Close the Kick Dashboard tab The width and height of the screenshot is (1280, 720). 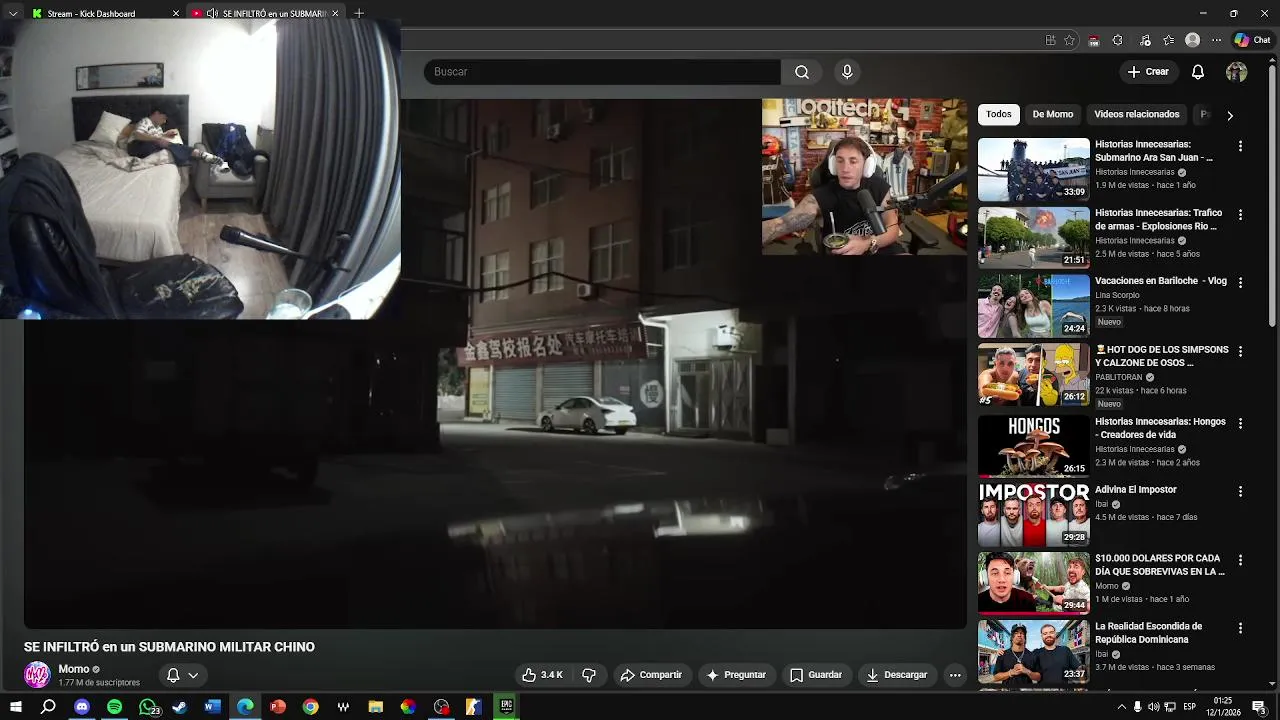(x=176, y=13)
